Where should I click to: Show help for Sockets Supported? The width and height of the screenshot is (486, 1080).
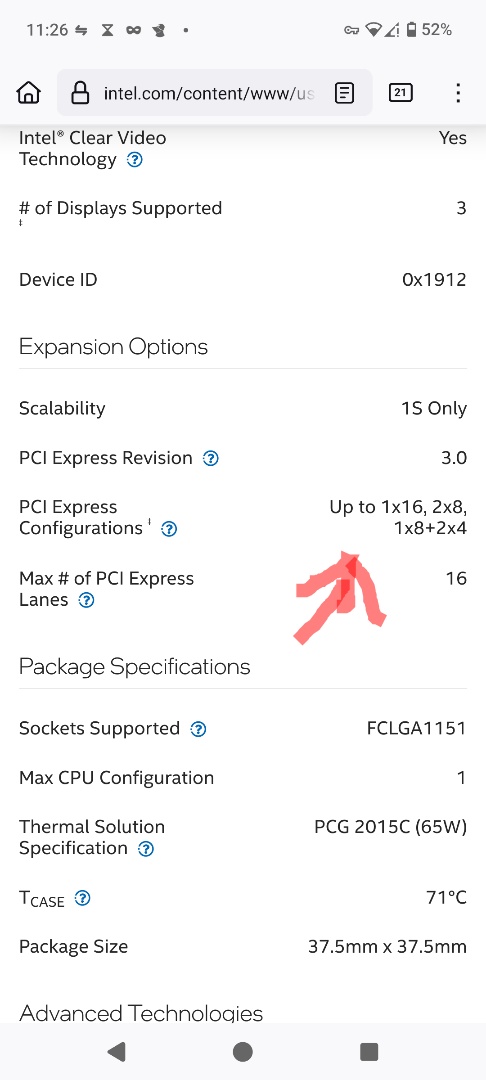[x=198, y=729]
